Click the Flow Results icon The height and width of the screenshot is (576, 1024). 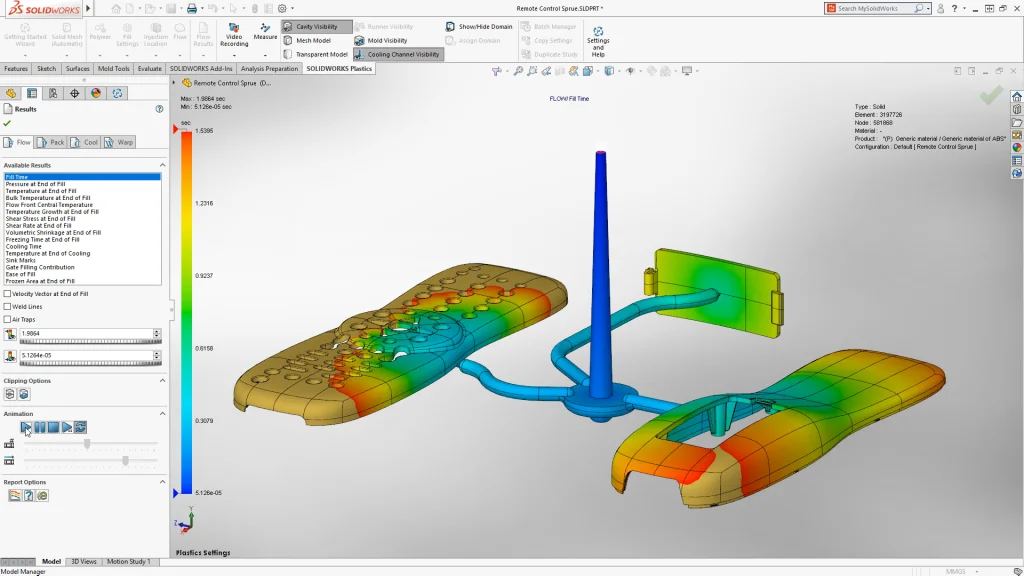pos(201,31)
